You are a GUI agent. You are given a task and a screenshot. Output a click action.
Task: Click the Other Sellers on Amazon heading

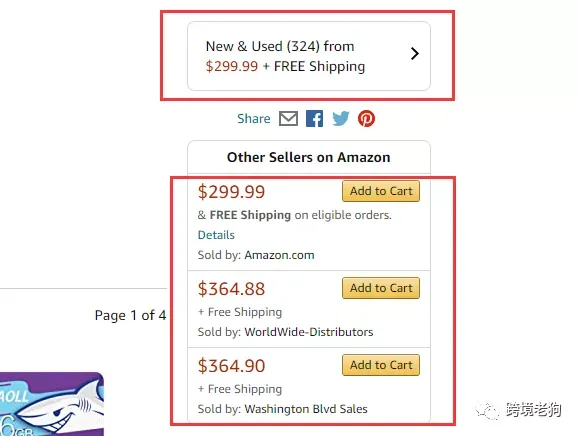point(308,158)
